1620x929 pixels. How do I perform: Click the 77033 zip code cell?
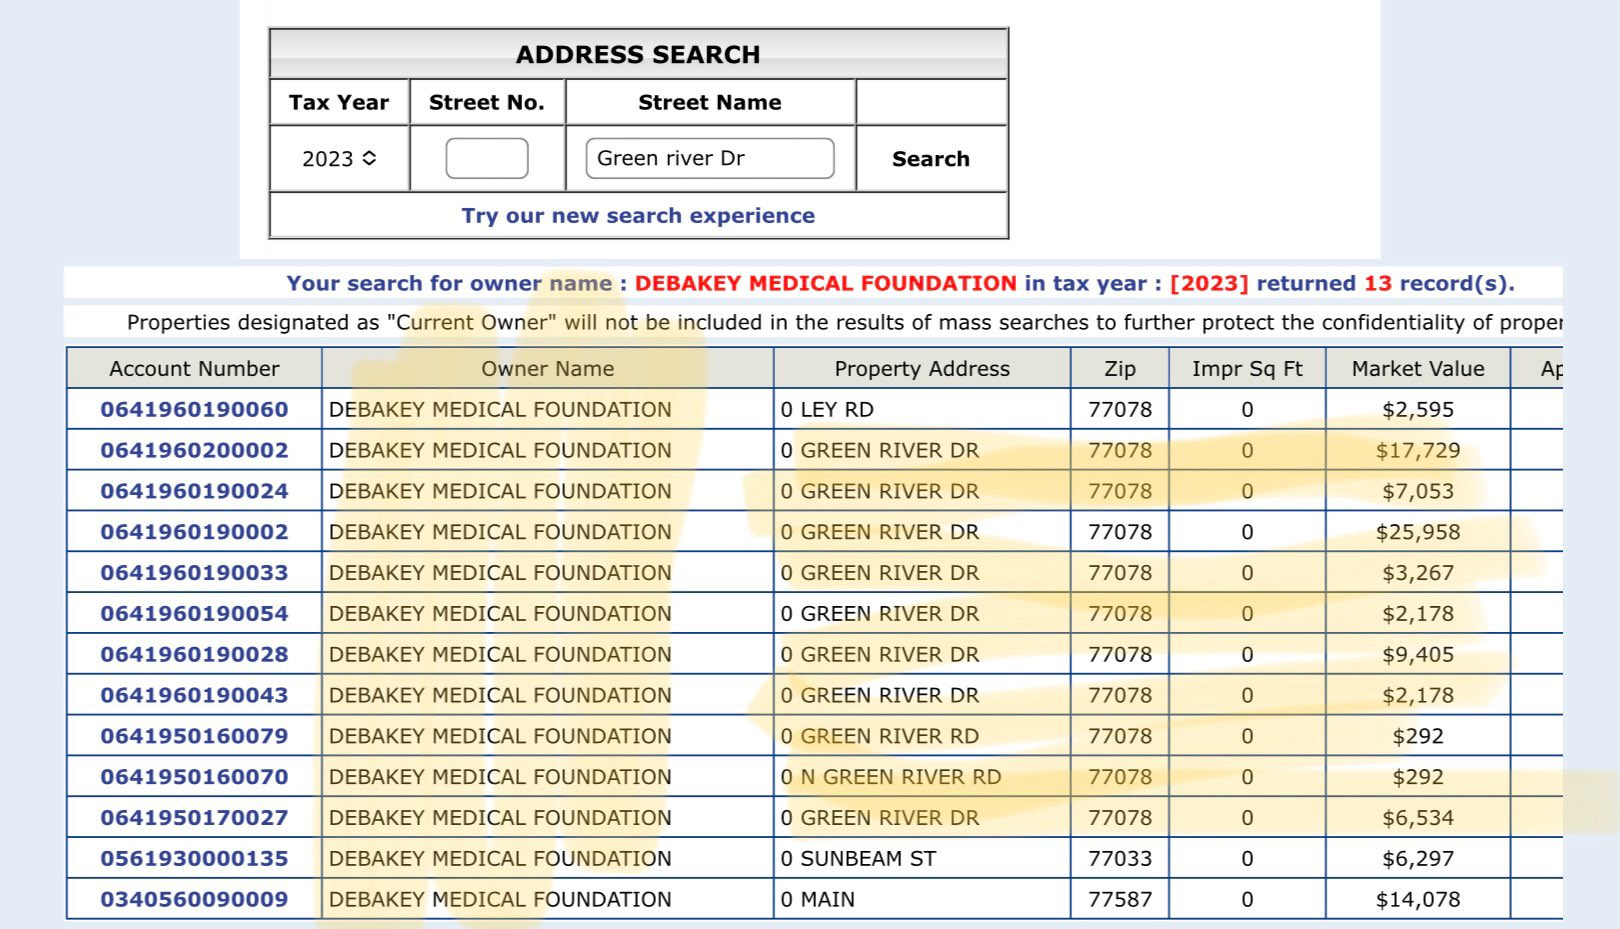(1120, 858)
